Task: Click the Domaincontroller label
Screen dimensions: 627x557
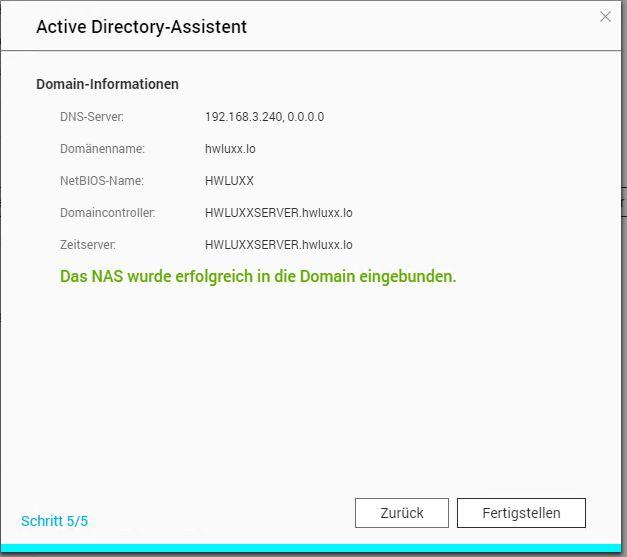Action: click(108, 213)
